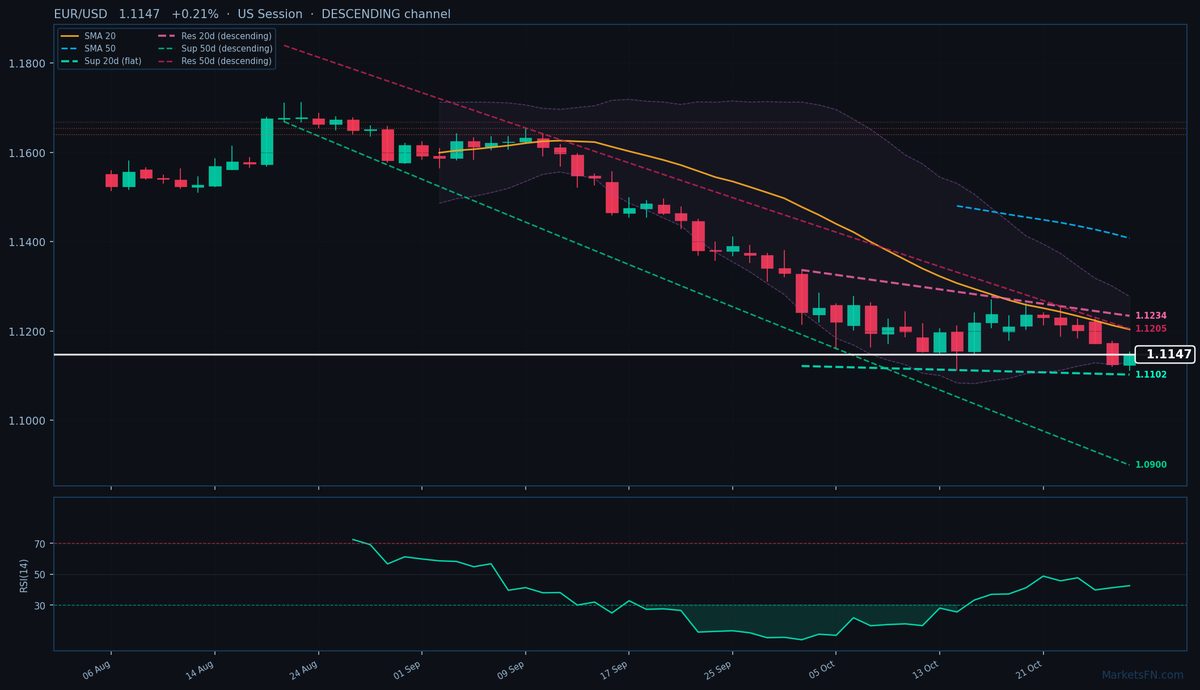Click the 1.1800 price axis label
The width and height of the screenshot is (1200, 690).
pos(27,63)
